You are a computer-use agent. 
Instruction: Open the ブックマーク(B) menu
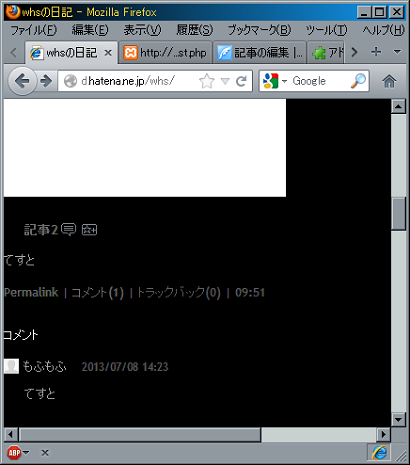[x=259, y=30]
